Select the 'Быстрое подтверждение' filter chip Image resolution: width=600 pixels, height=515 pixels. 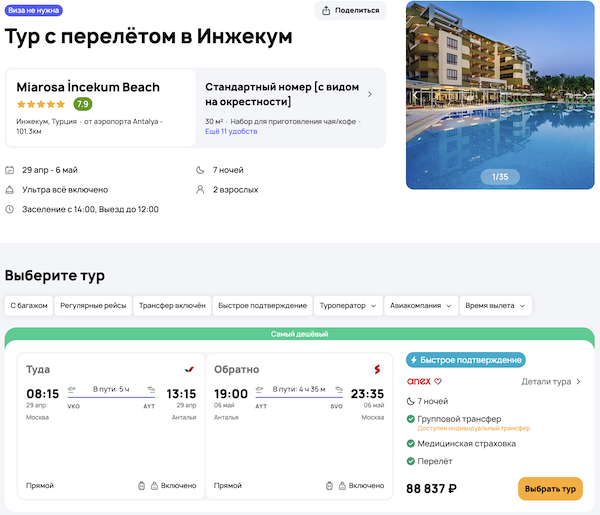point(260,305)
